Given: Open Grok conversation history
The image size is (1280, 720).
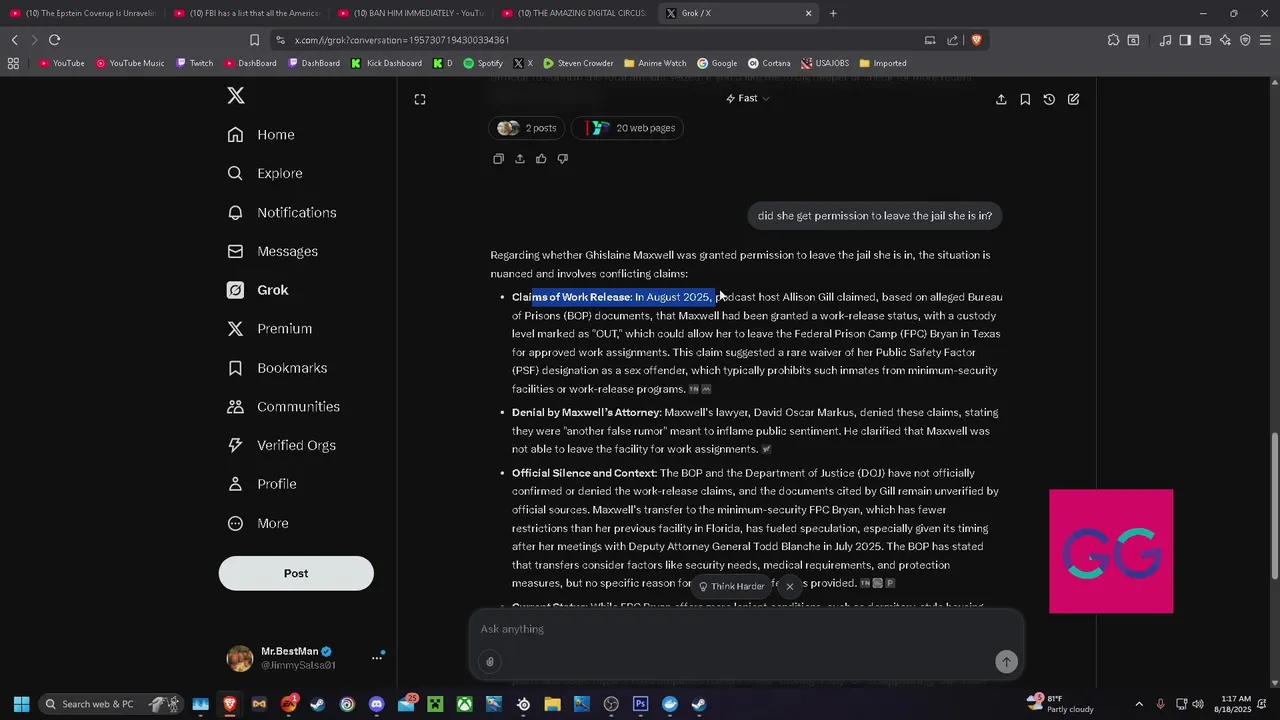Looking at the screenshot, I should (x=1049, y=99).
